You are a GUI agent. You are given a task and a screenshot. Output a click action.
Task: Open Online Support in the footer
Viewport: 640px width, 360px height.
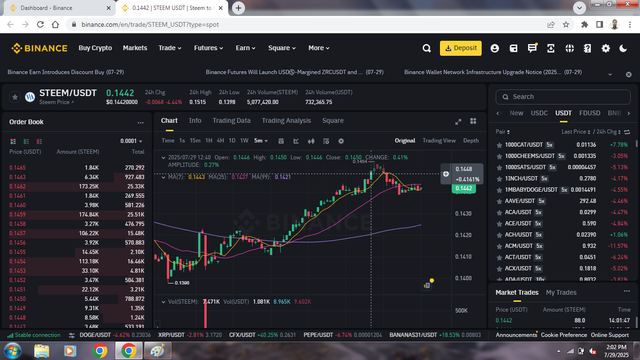(610, 335)
